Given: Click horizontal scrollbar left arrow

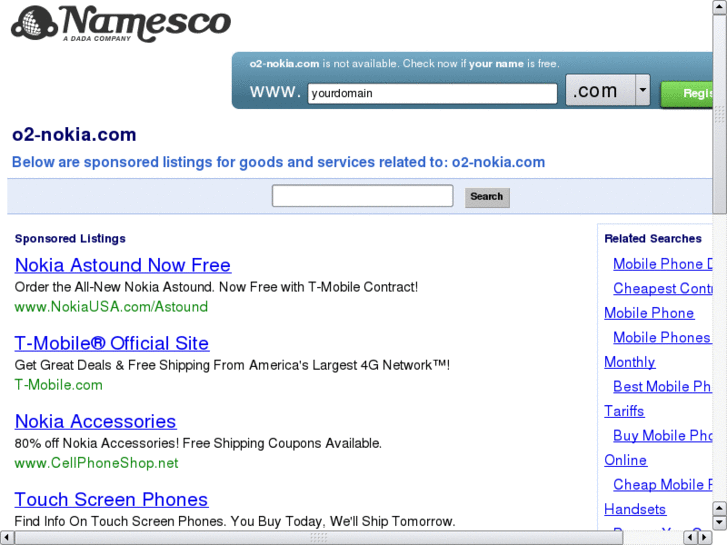Looking at the screenshot, I should click(x=6, y=538).
